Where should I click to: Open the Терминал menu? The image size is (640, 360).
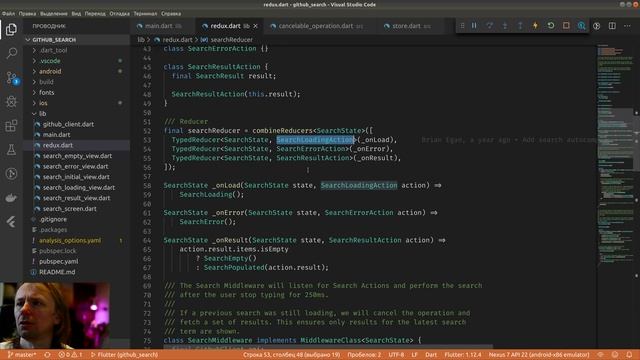click(145, 13)
